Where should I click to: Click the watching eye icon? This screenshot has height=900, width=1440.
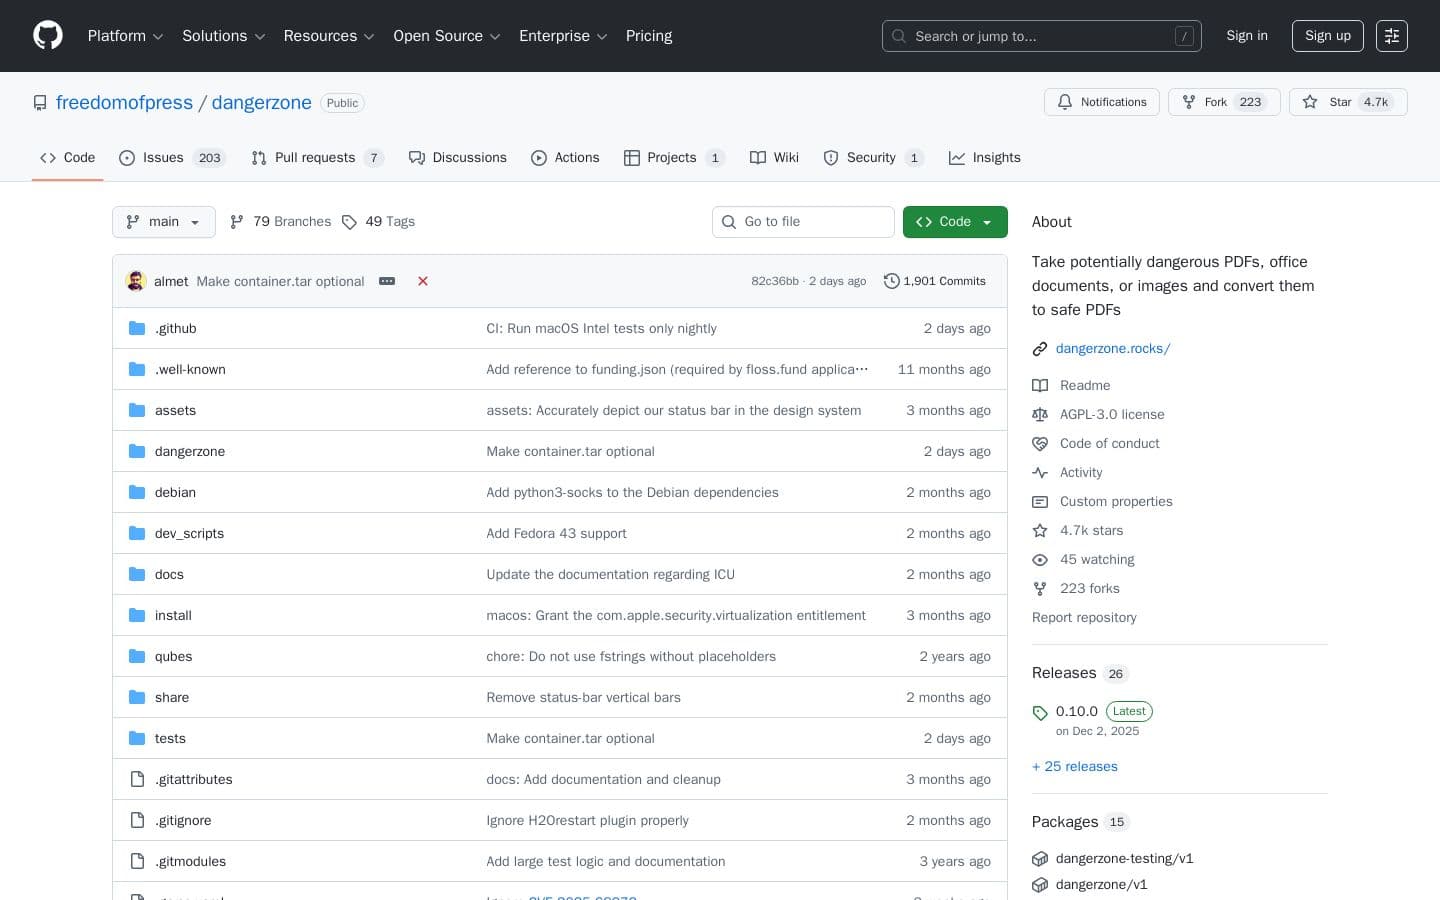coord(1040,559)
